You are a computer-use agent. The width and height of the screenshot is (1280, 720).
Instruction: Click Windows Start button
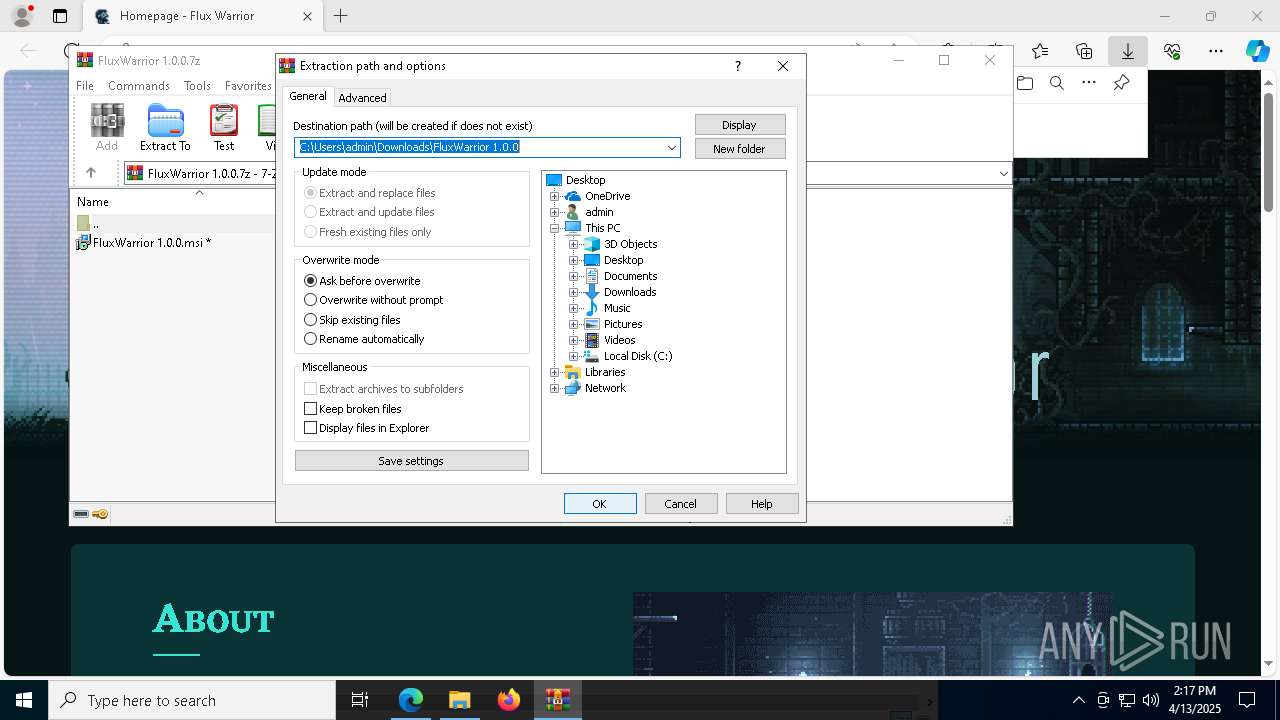pyautogui.click(x=24, y=700)
